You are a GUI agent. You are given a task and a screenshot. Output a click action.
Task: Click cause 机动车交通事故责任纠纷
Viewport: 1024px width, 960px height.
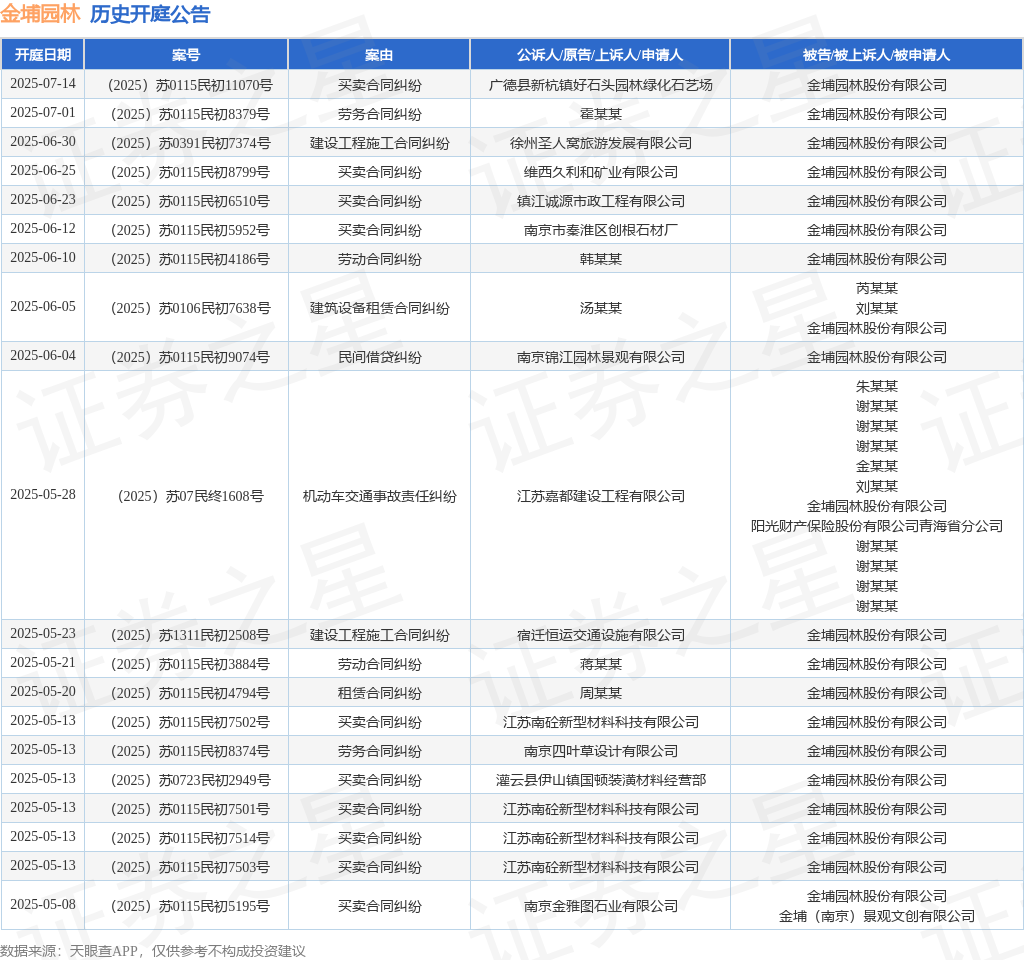tap(379, 496)
